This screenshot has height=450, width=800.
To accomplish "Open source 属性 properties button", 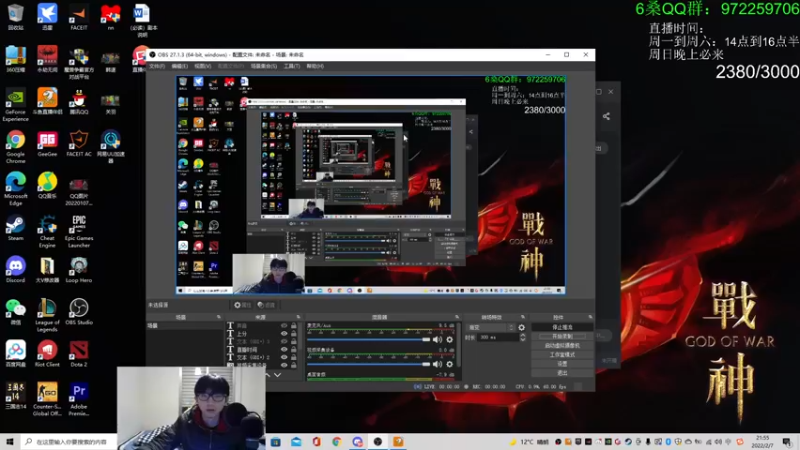I will click(x=243, y=305).
